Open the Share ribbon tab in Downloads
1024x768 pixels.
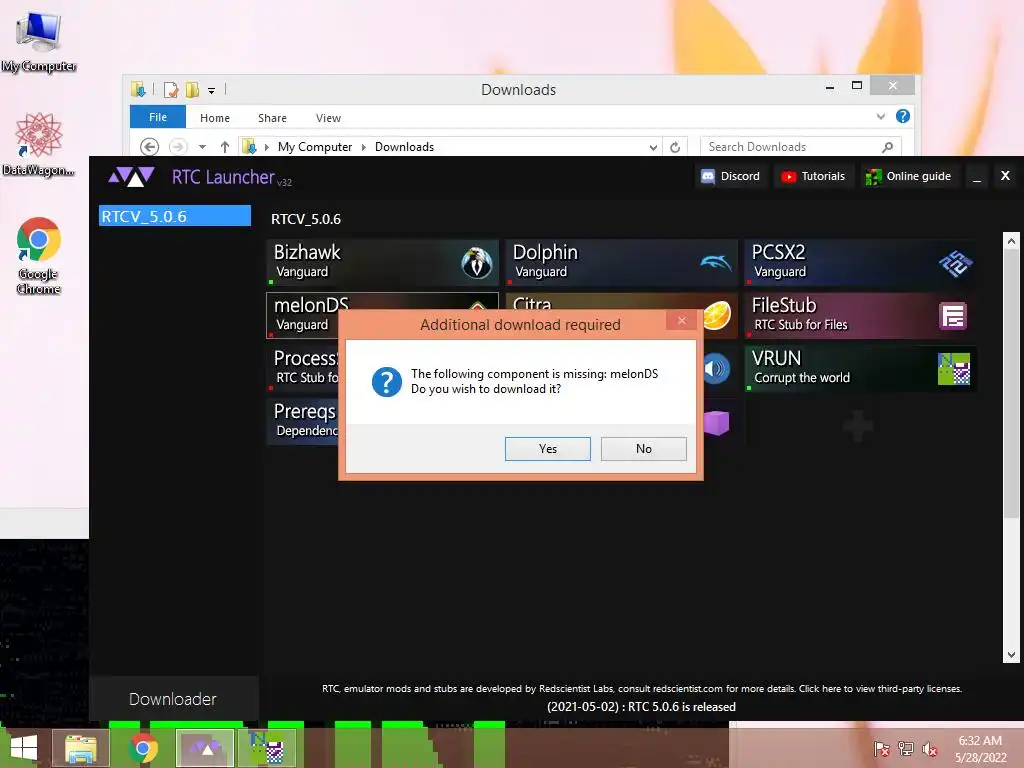[272, 118]
